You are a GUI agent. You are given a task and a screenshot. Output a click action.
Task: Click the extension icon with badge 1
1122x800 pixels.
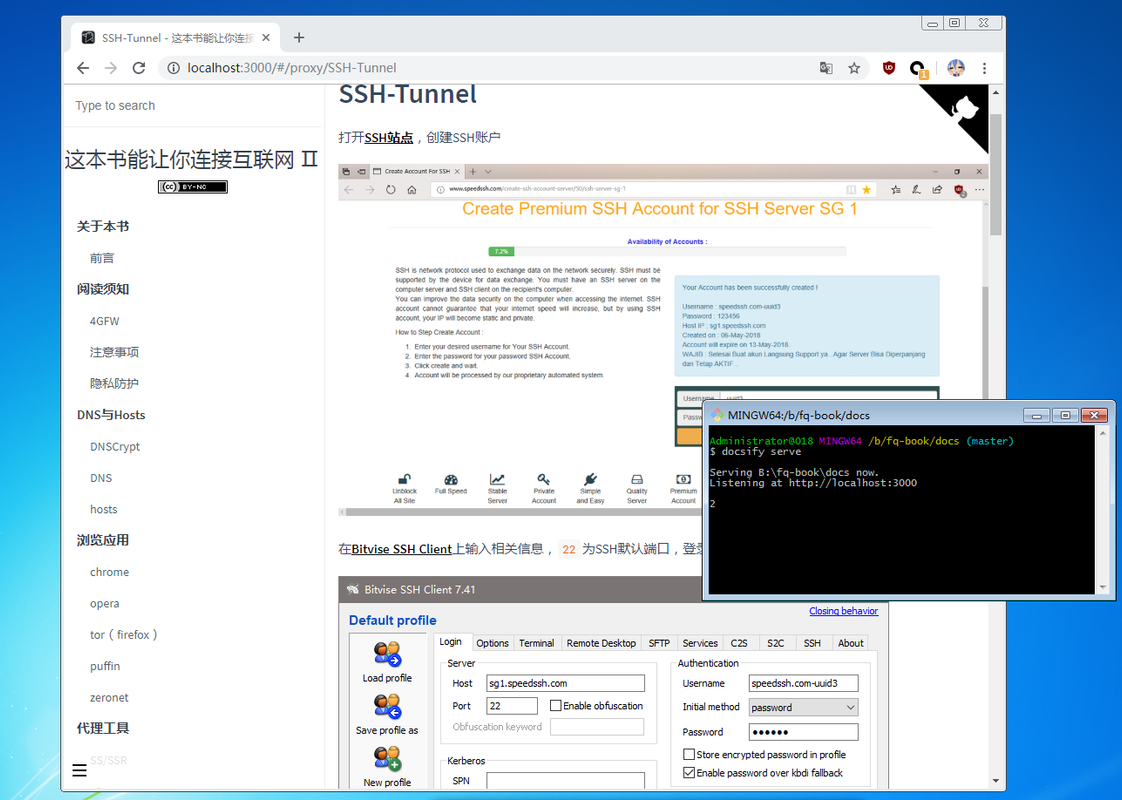click(918, 69)
